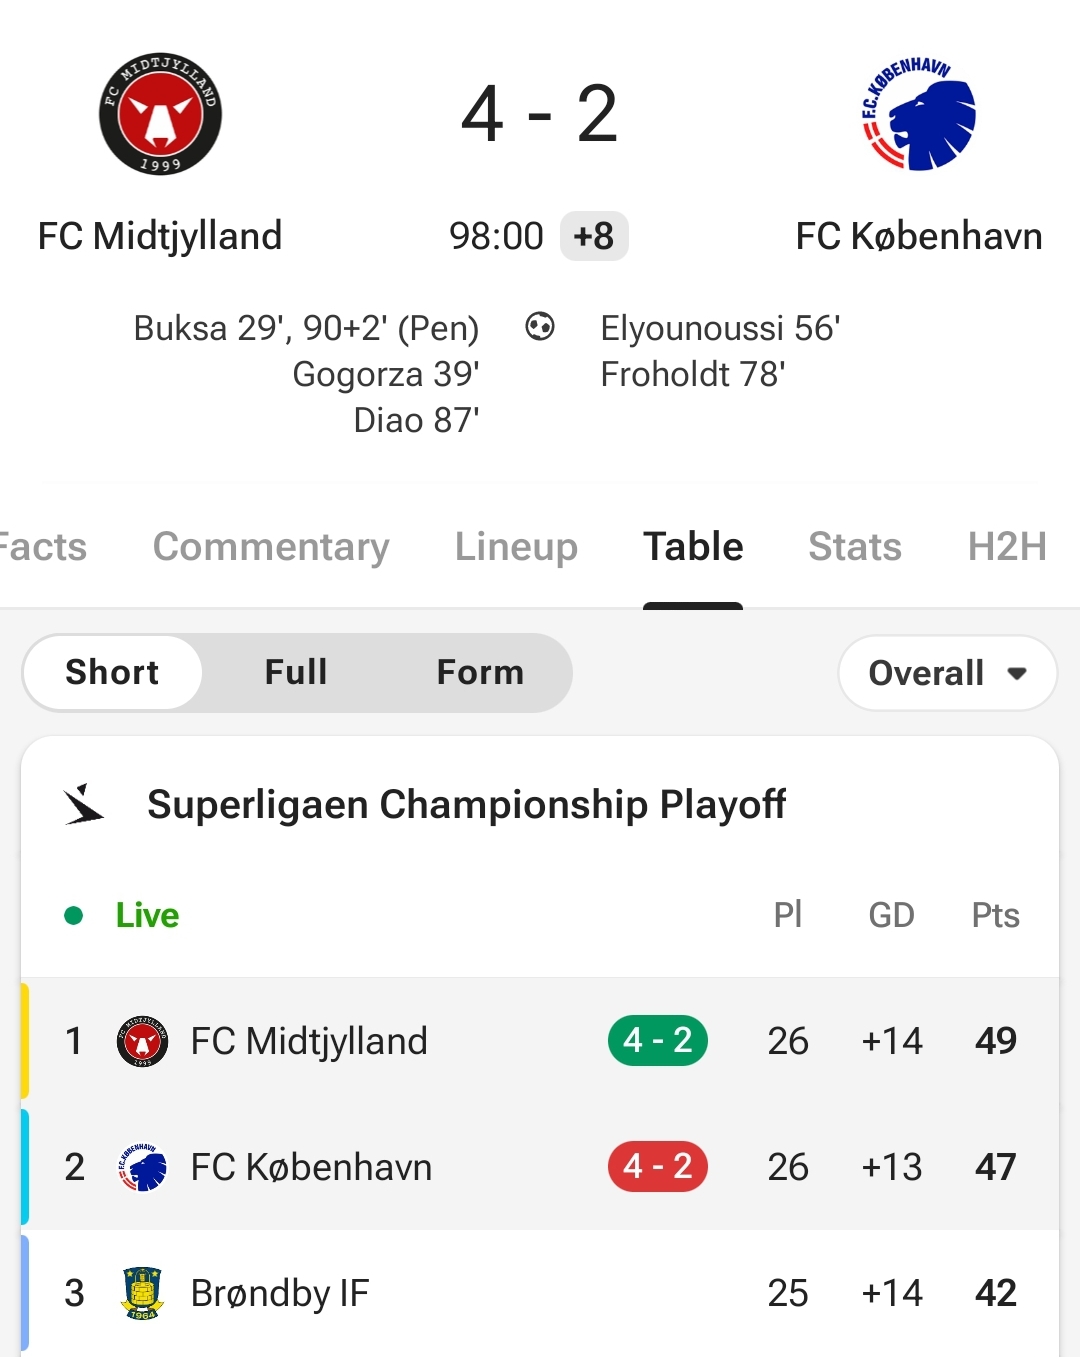
Task: Switch to the Lineup tab
Action: click(516, 547)
